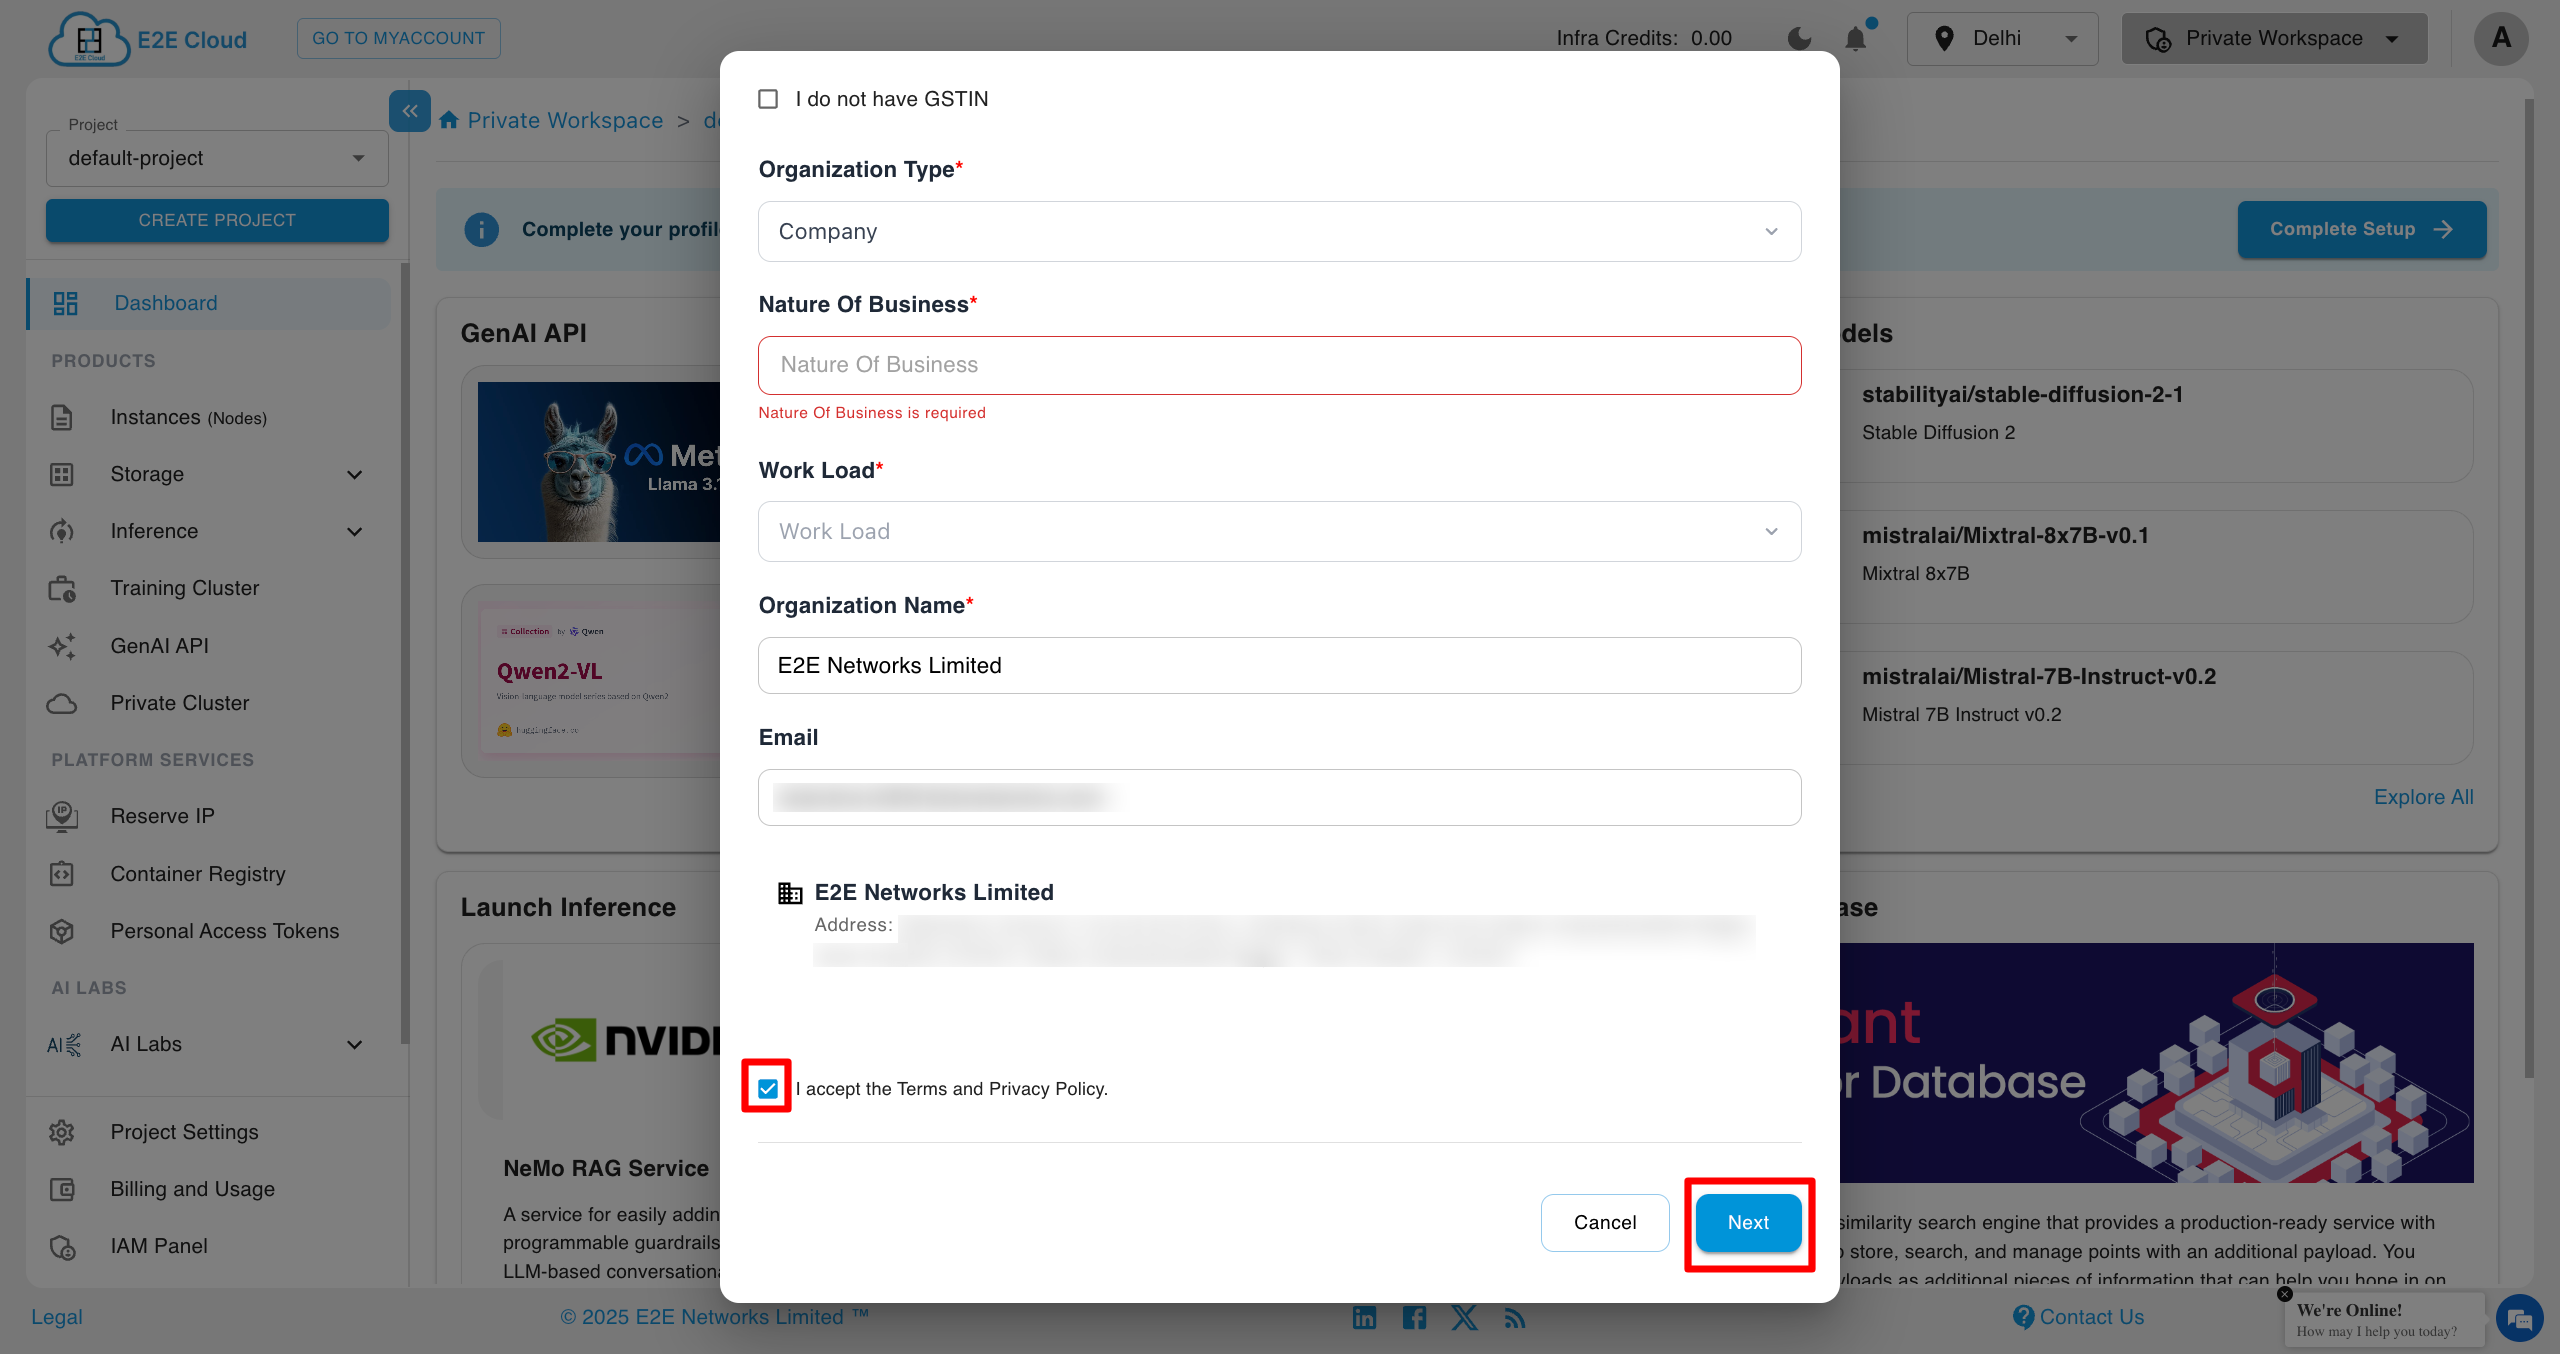Open Container Registry in the sidebar
2560x1354 pixels.
(209, 874)
